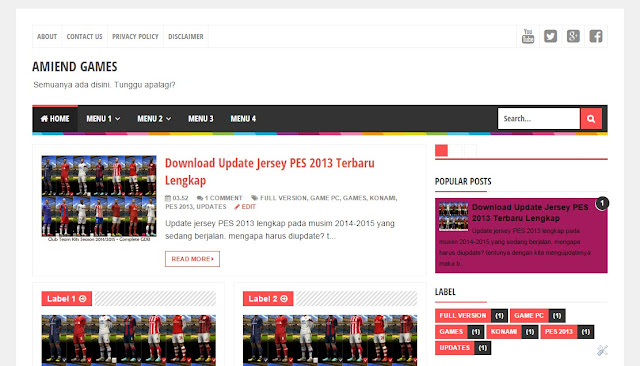Viewport: 640px width, 366px height.
Task: Open post title Download Update Jersey PES 2013
Action: pyautogui.click(x=269, y=171)
